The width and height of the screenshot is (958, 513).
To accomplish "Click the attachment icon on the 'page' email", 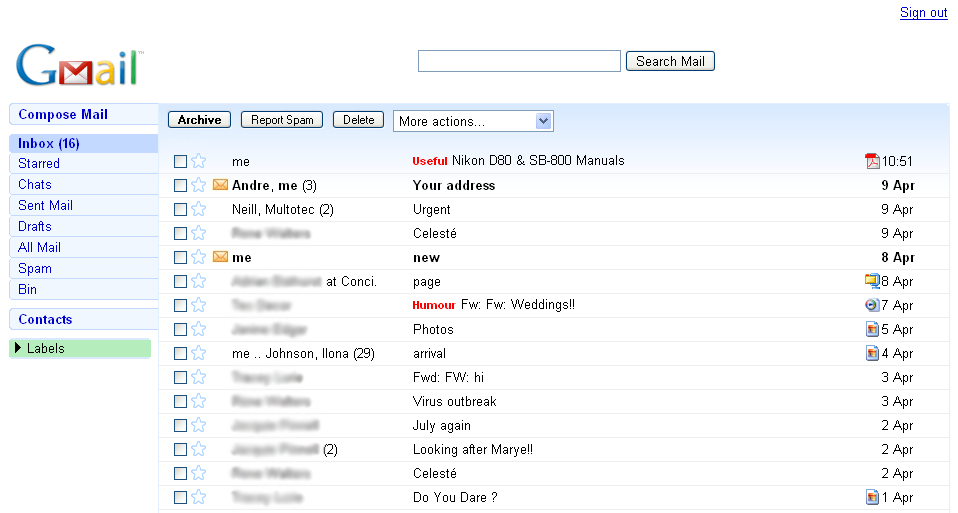I will 872,281.
